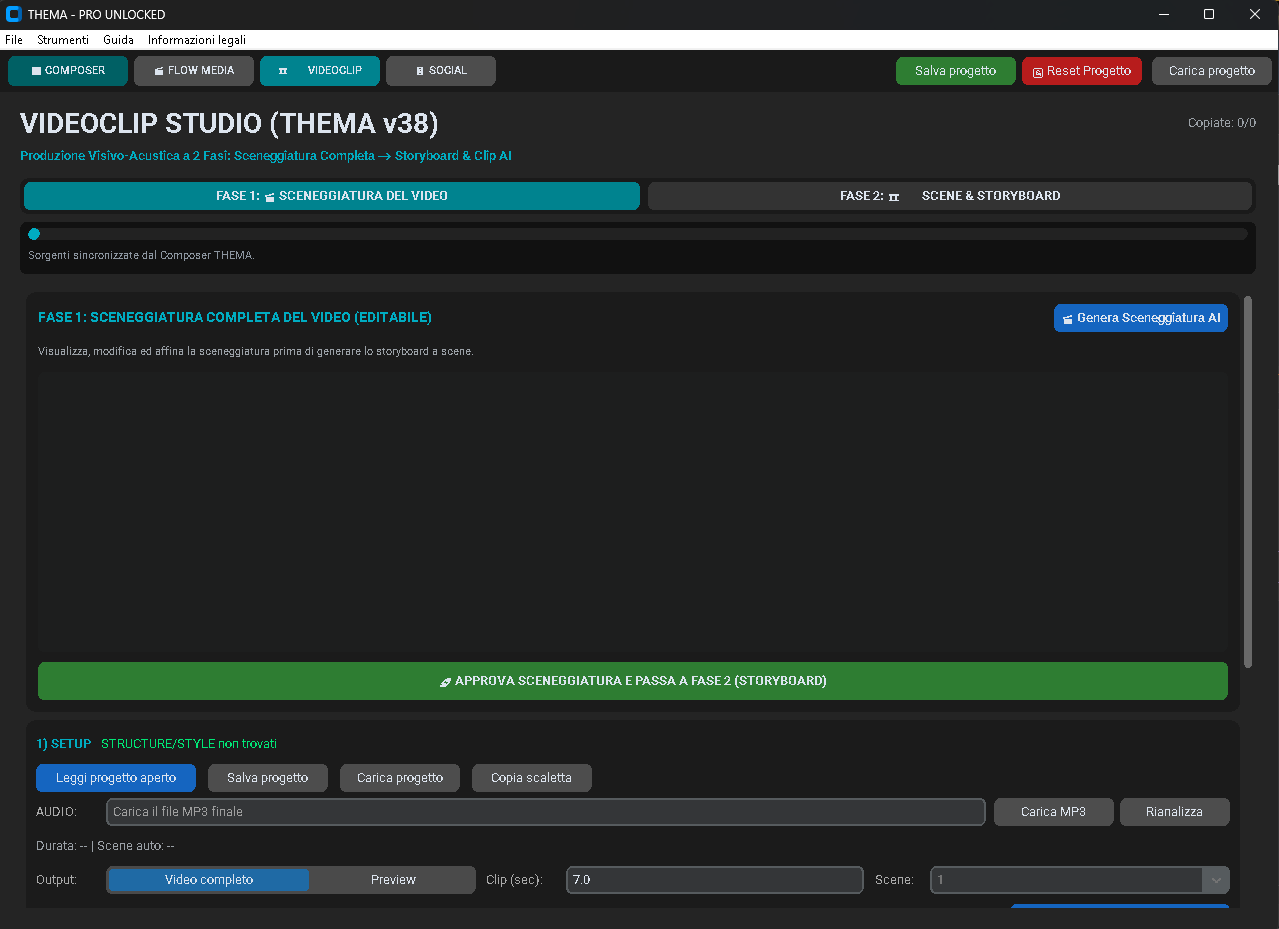Image resolution: width=1279 pixels, height=929 pixels.
Task: Click Carica progetto in the Setup section
Action: point(400,778)
